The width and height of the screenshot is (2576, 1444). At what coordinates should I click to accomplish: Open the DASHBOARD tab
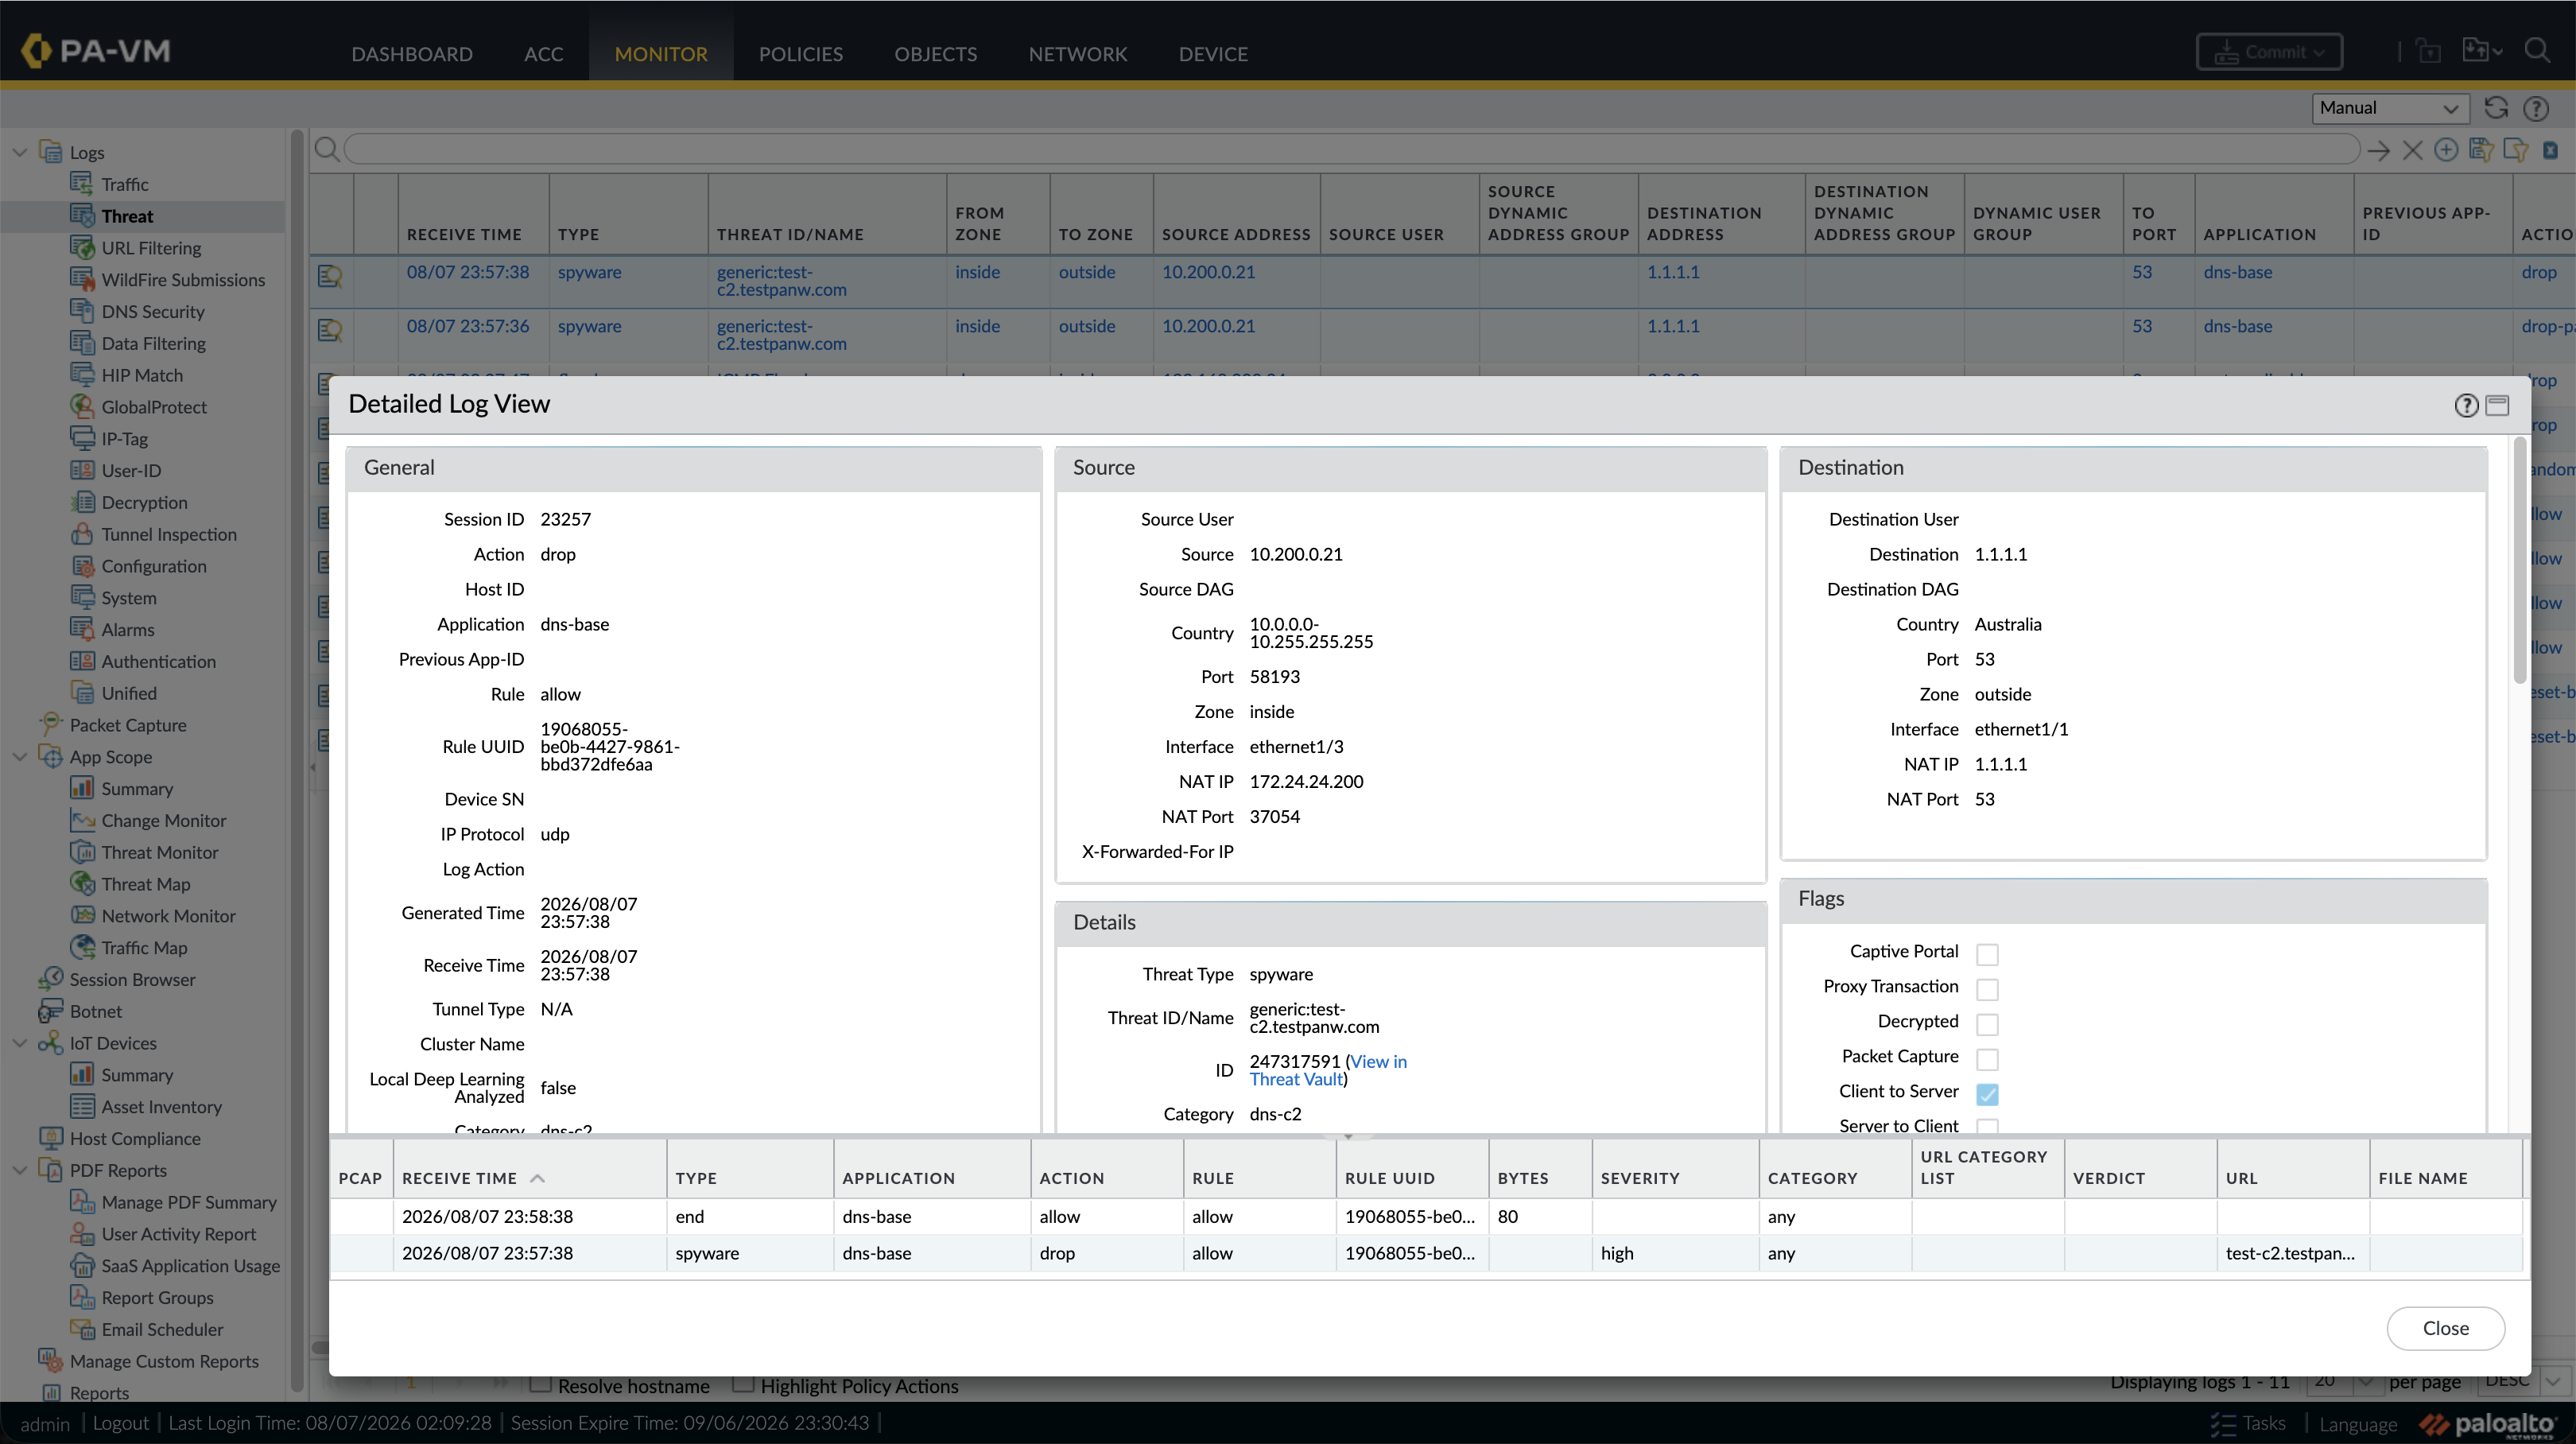coord(412,54)
